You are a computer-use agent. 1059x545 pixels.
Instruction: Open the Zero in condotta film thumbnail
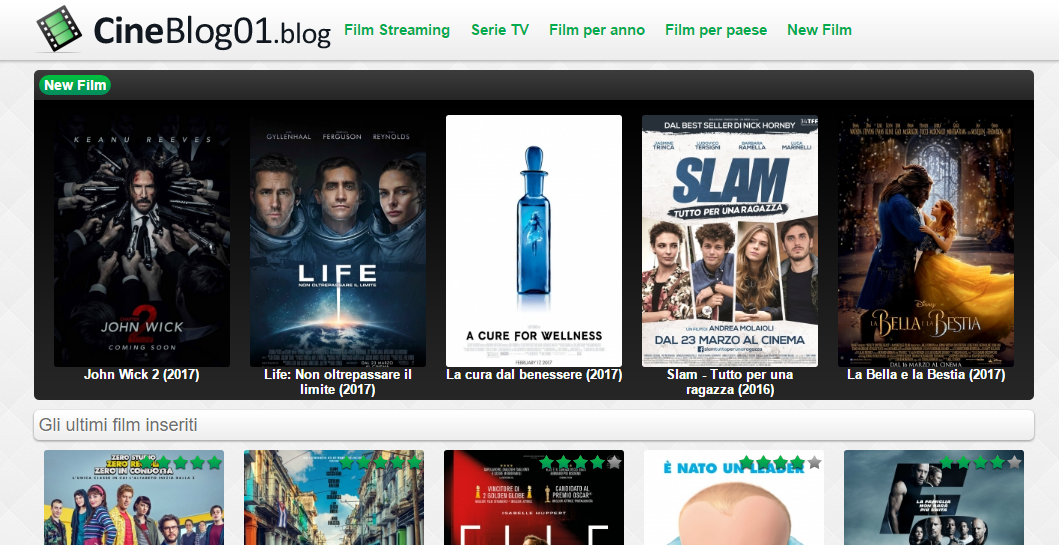(x=134, y=498)
